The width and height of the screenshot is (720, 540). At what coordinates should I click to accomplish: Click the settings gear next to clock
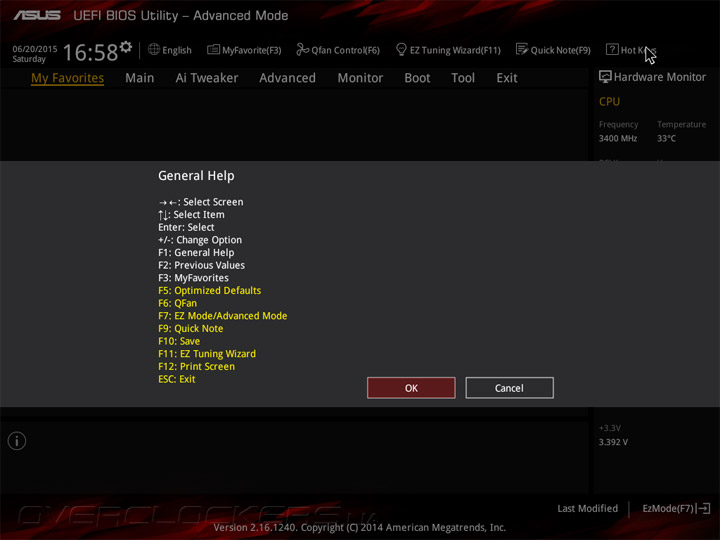[126, 47]
